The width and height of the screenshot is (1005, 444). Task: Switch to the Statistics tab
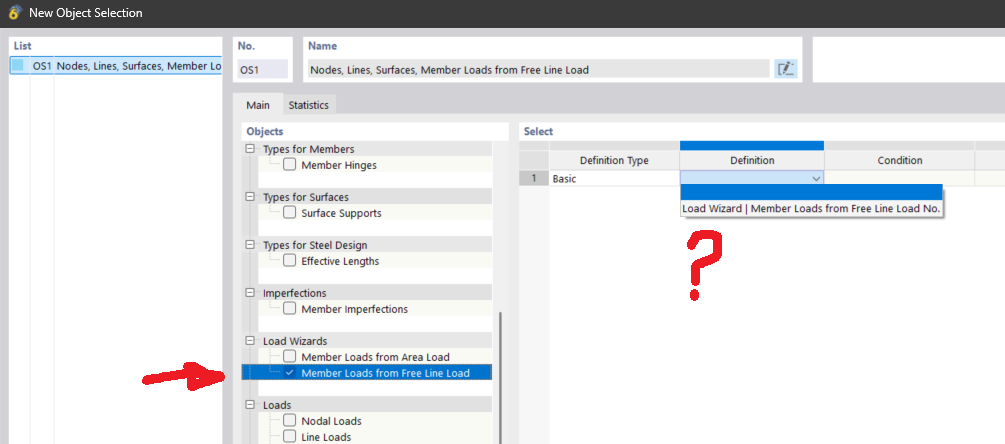pyautogui.click(x=308, y=105)
